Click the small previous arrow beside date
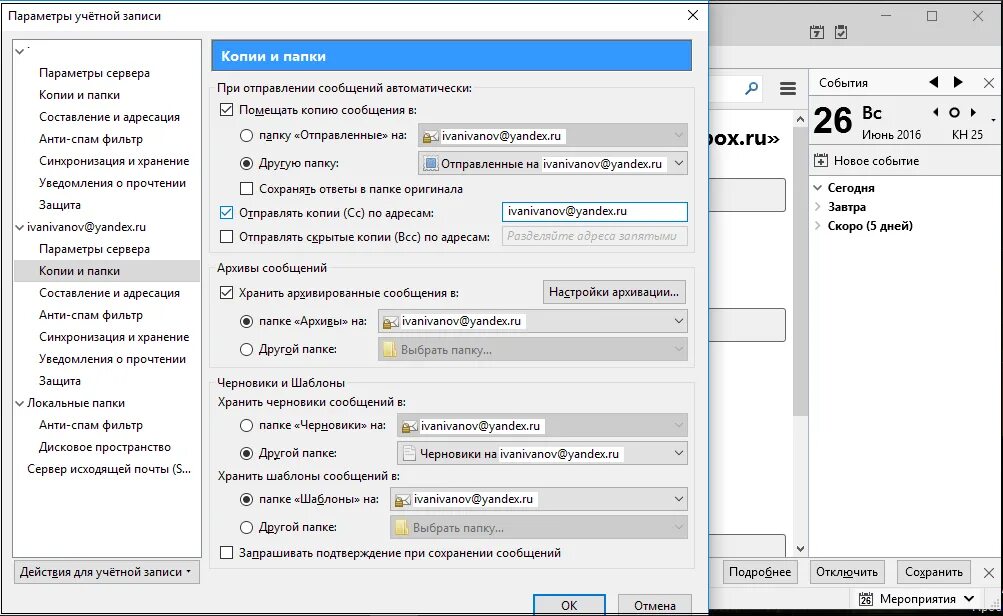 tap(936, 113)
